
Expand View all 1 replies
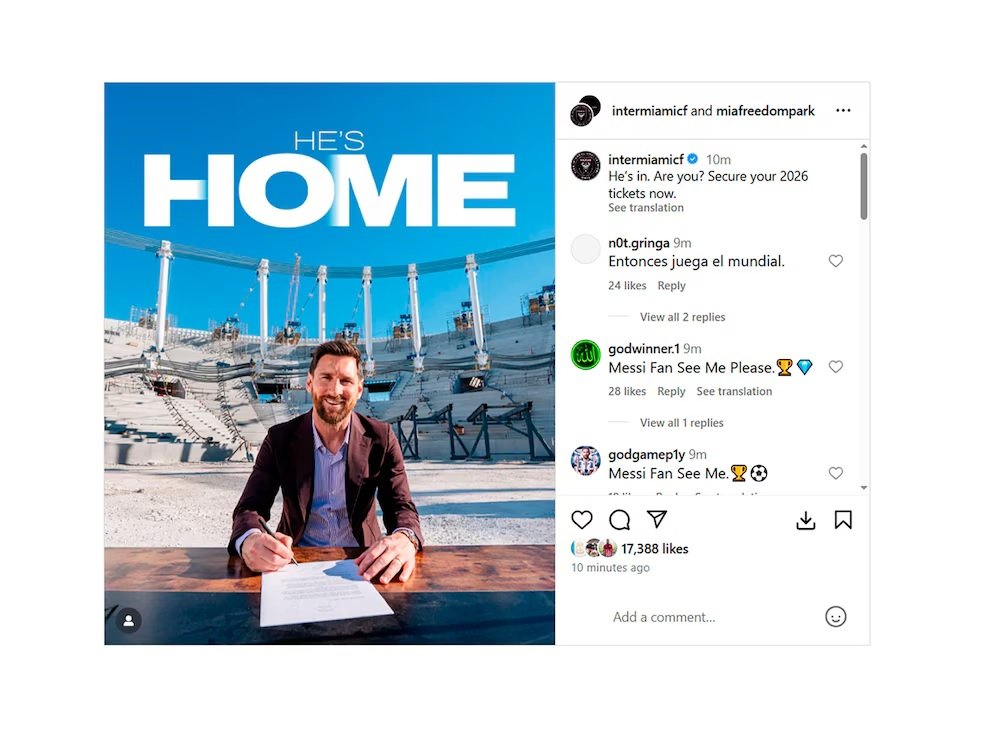681,423
